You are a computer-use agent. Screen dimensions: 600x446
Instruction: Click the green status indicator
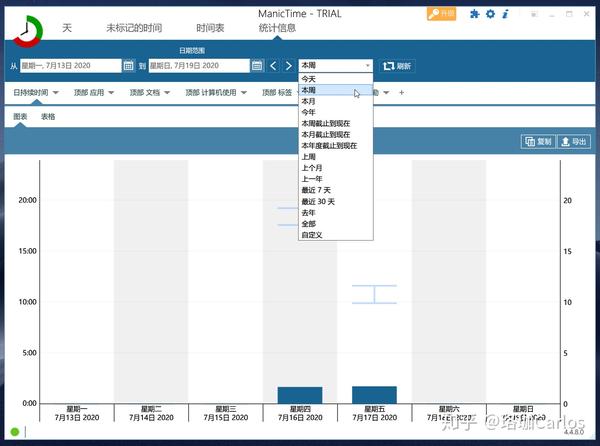pyautogui.click(x=15, y=432)
